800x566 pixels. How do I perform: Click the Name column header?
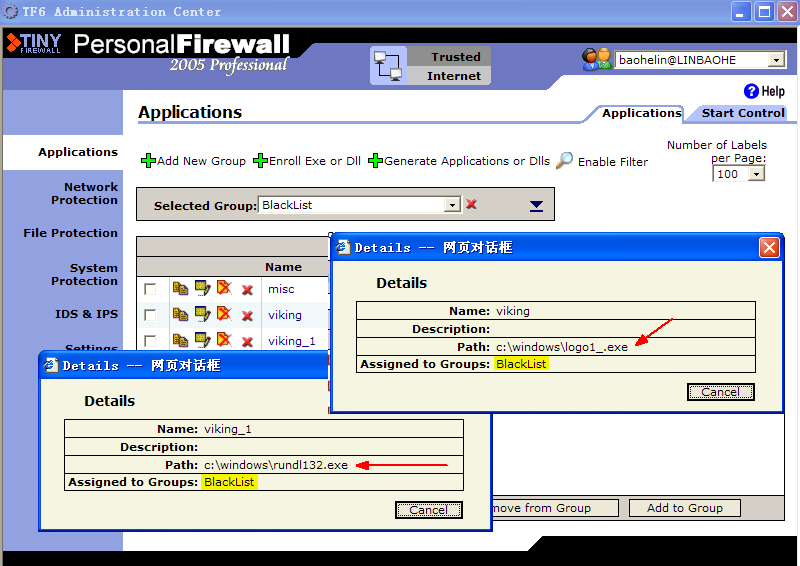point(283,267)
